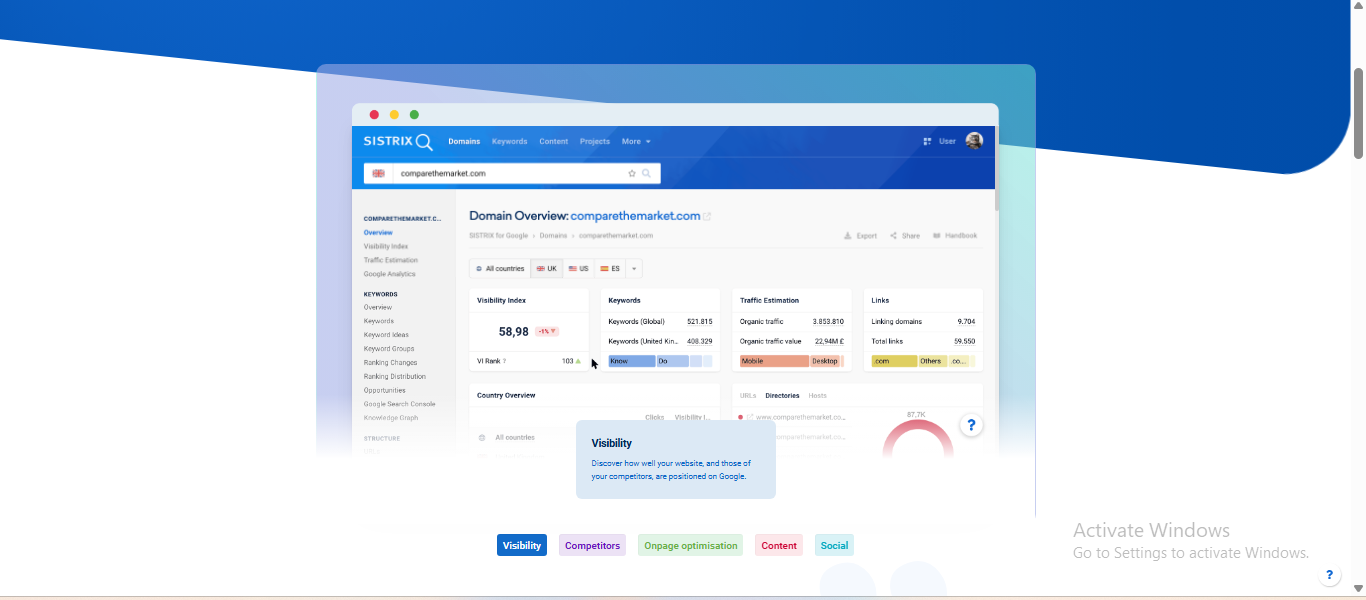
Task: Open Traffic Estimation in sidebar
Action: [x=391, y=260]
